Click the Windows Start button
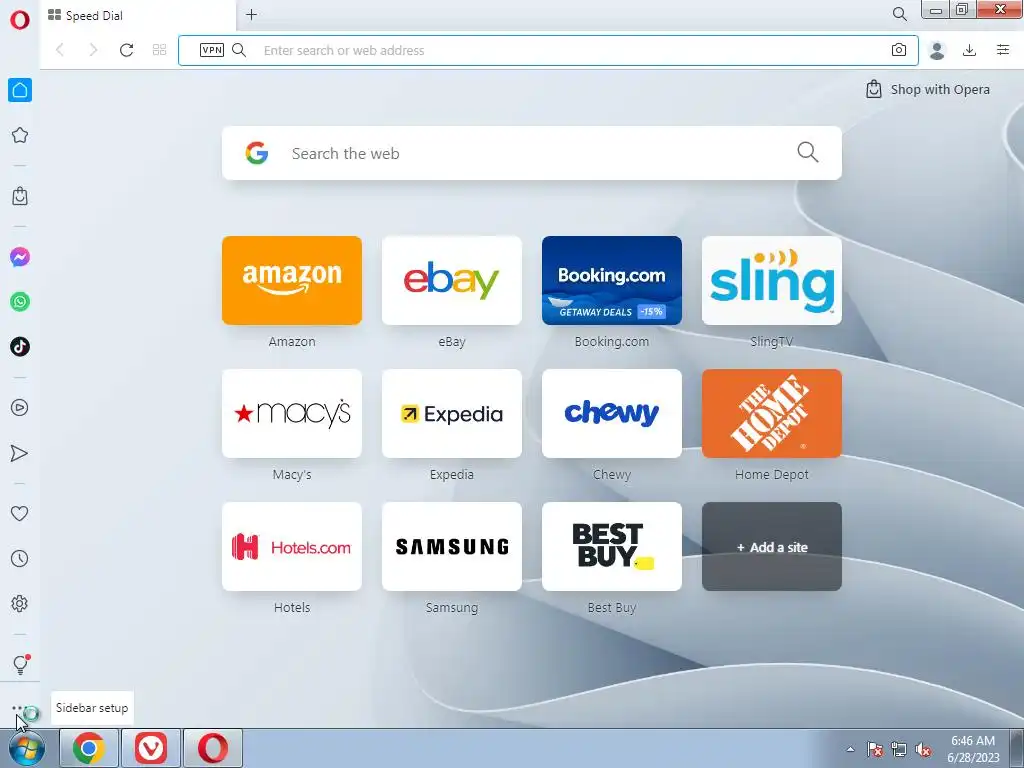The height and width of the screenshot is (768, 1024). 27,748
